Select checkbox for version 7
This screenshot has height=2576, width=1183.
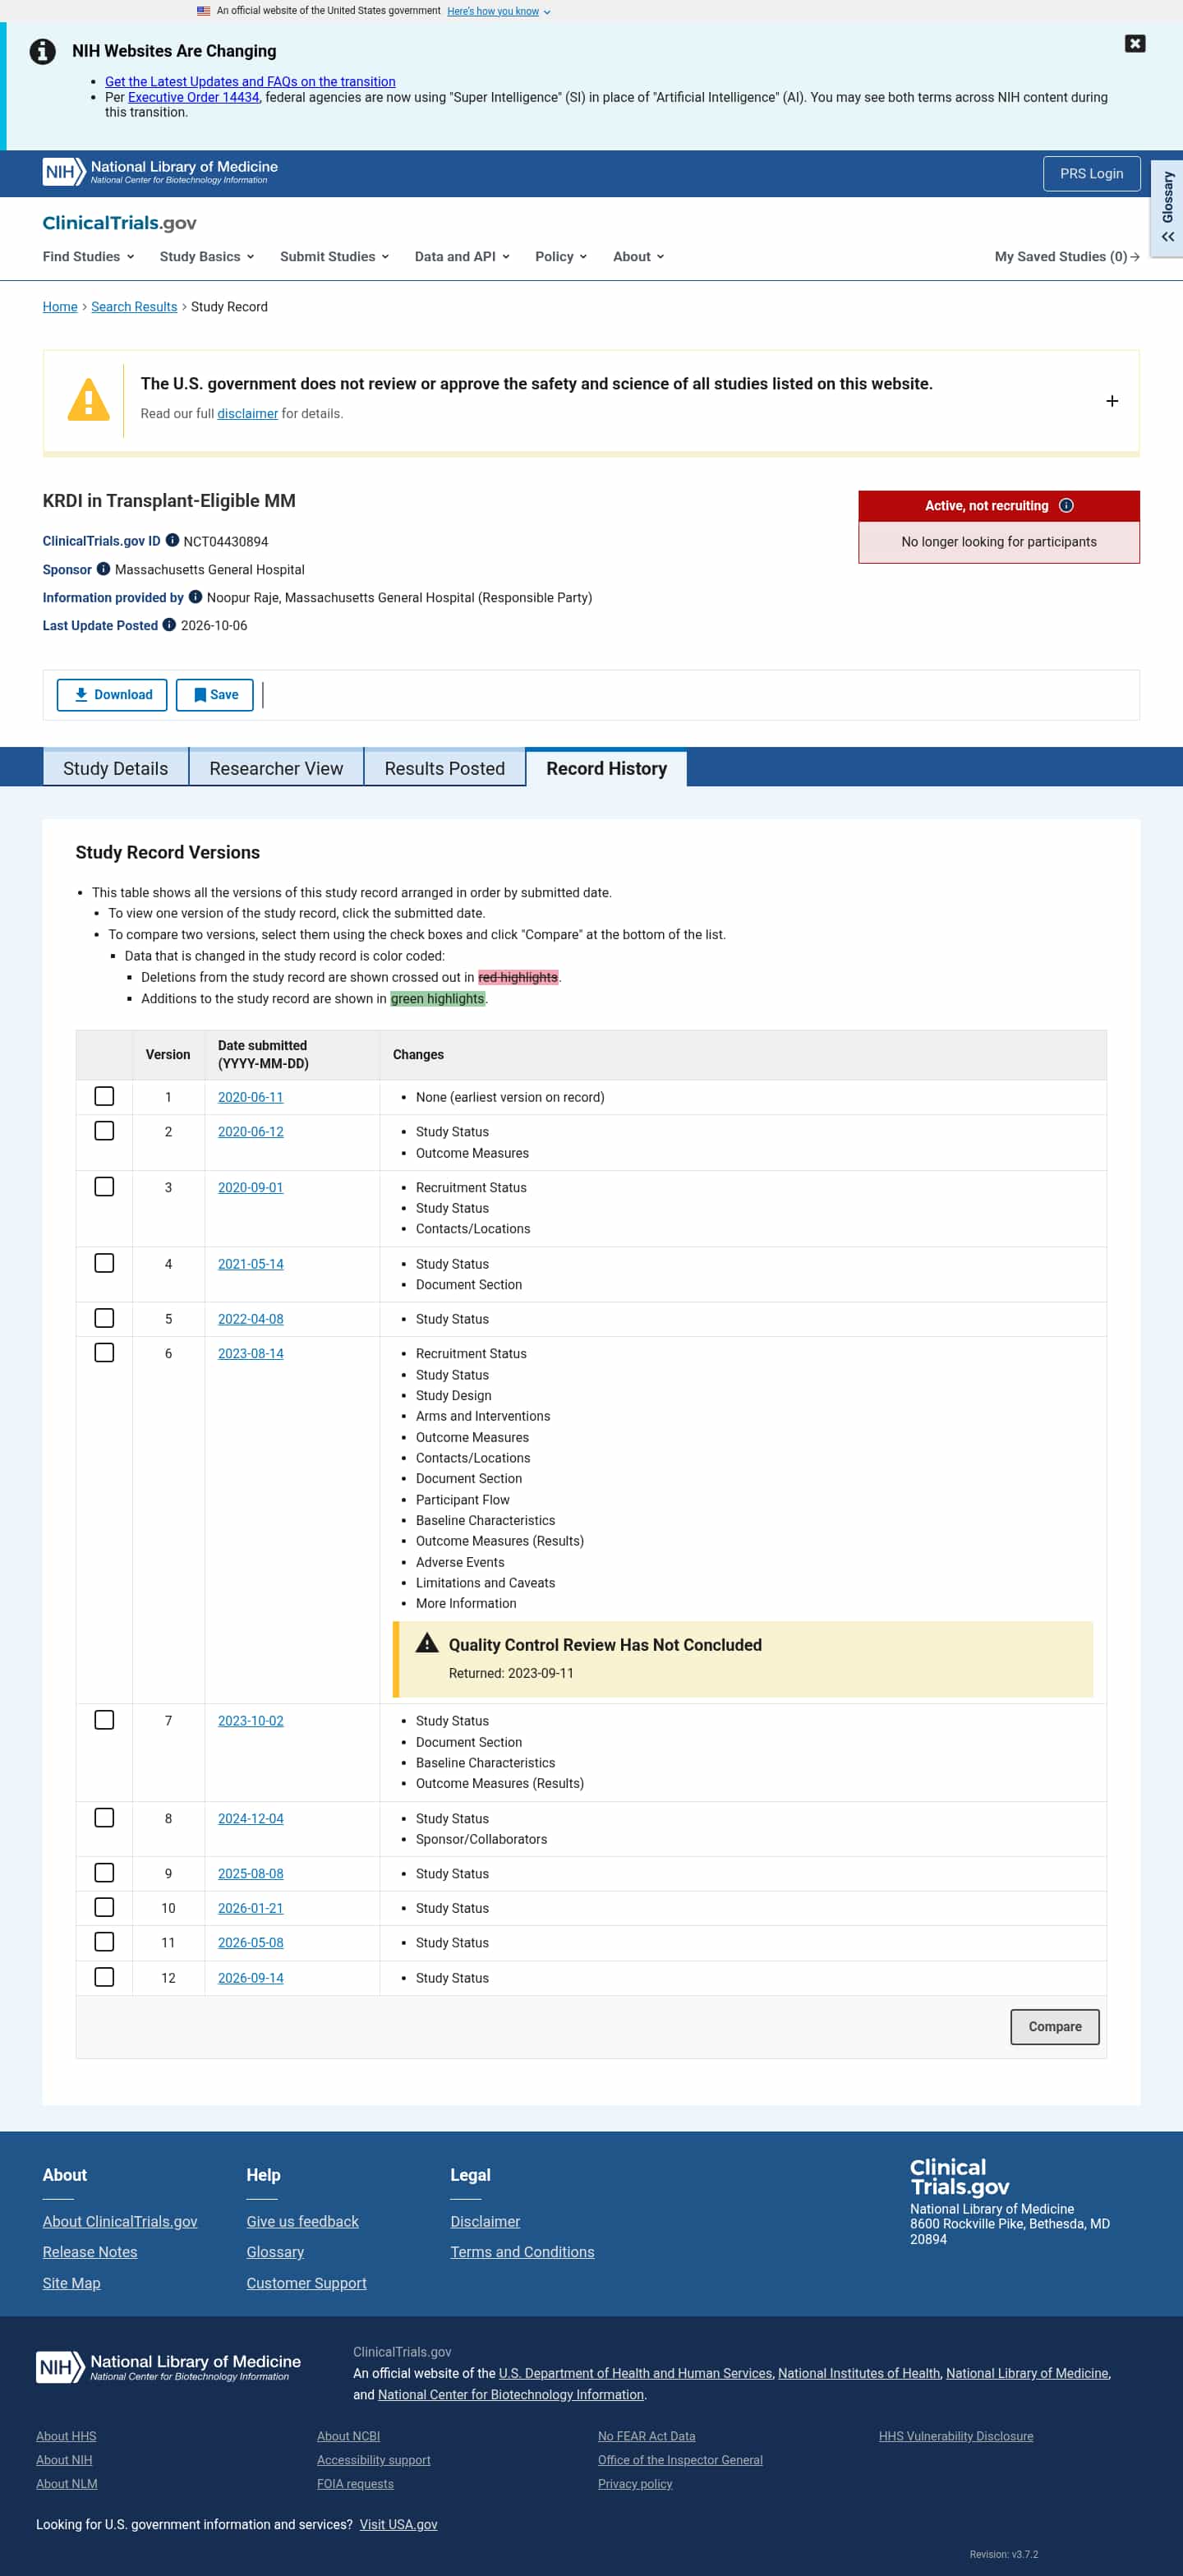click(x=104, y=1719)
